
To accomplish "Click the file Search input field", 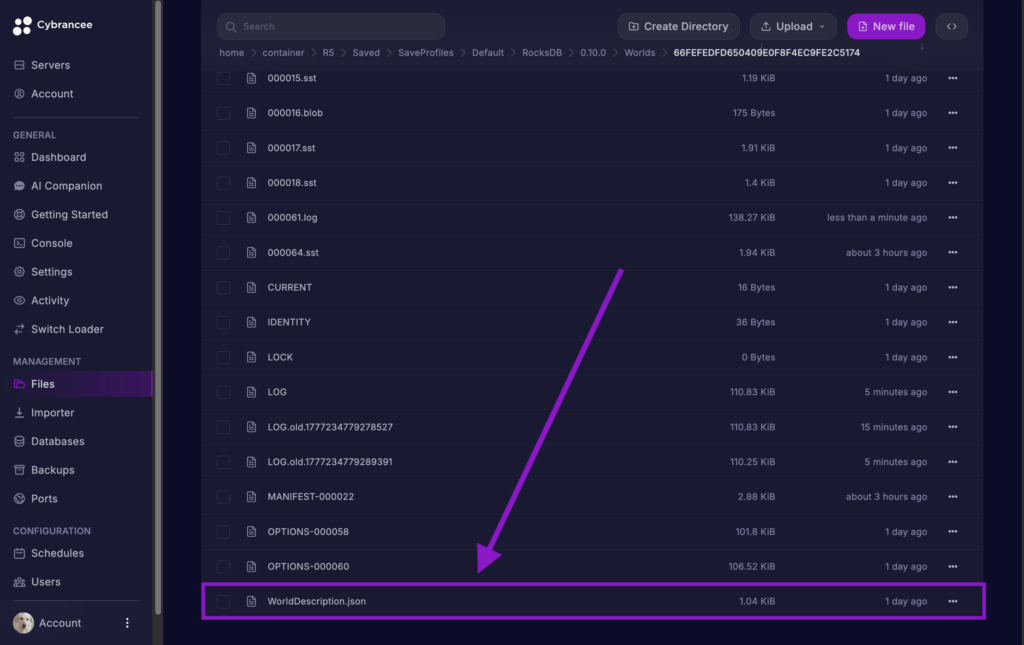I will pyautogui.click(x=331, y=27).
